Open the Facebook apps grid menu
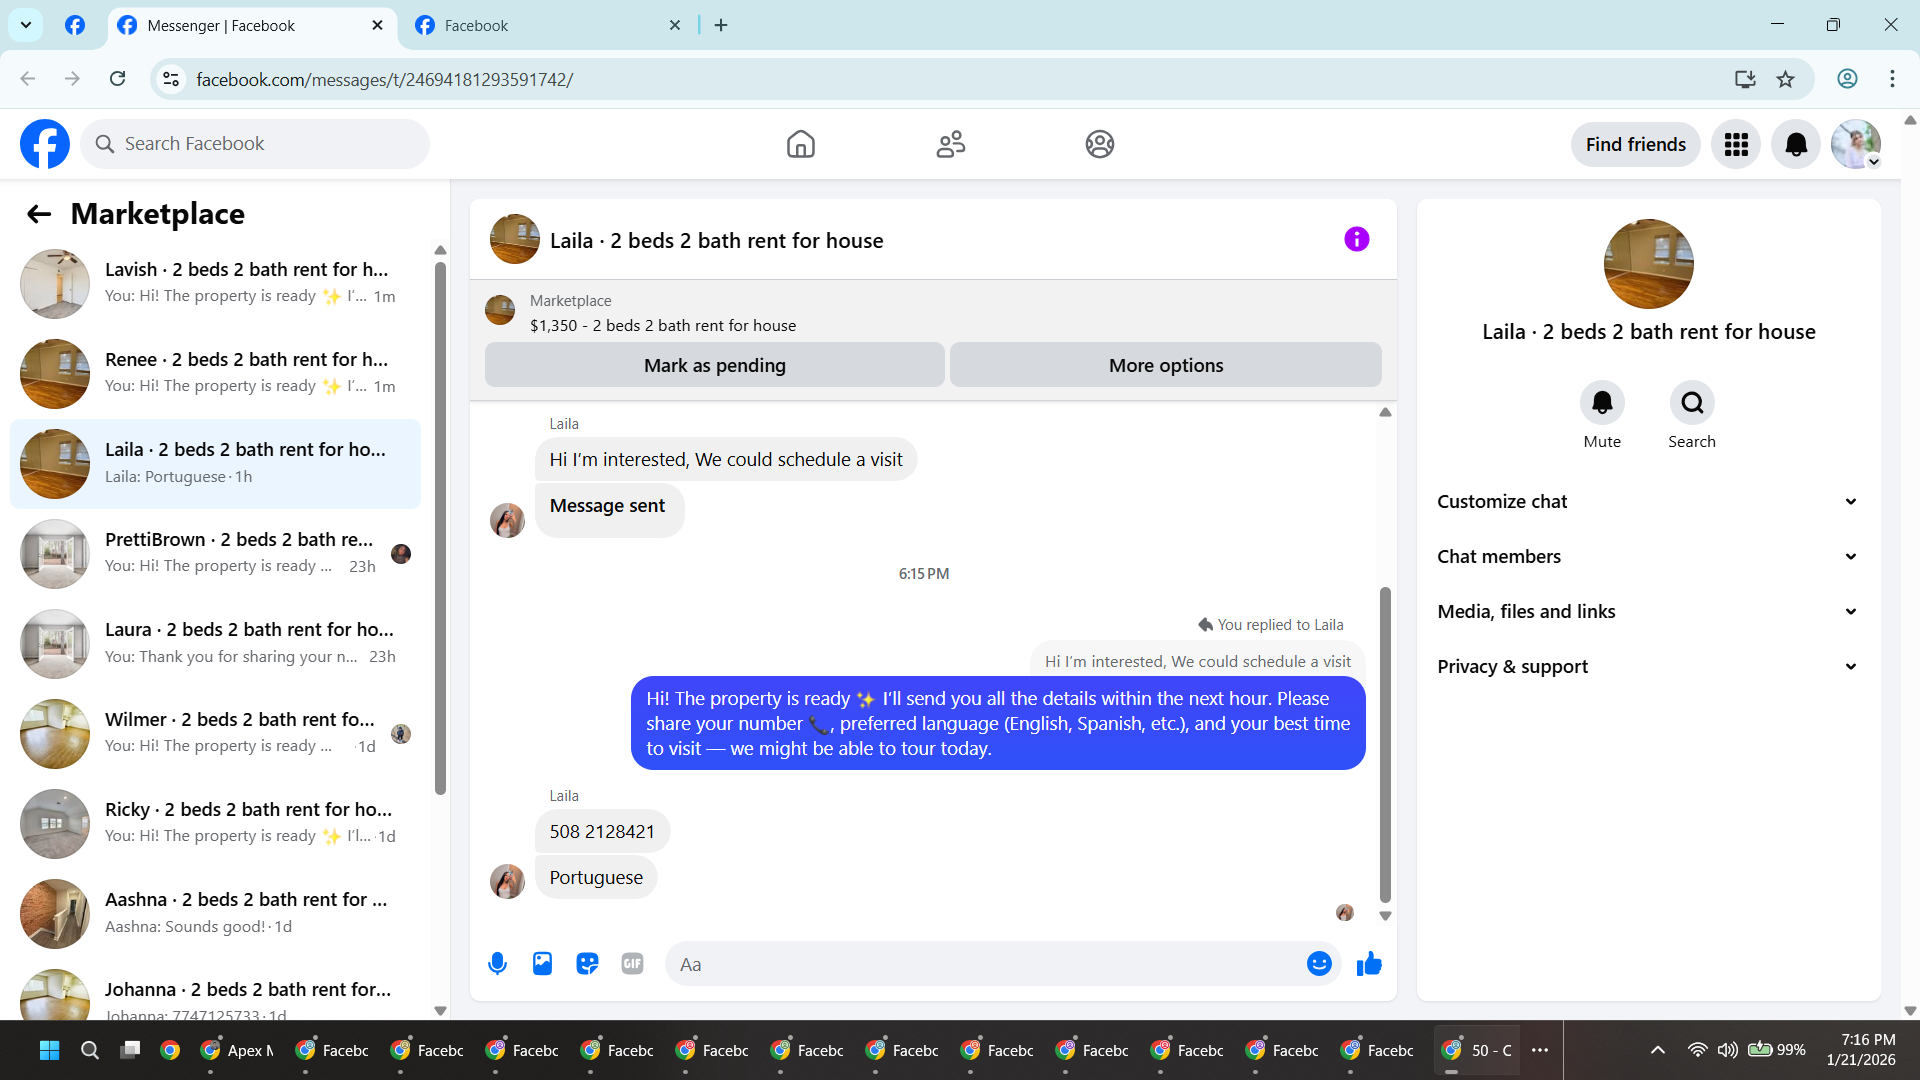Screen dimensions: 1920x1080 pos(1736,145)
